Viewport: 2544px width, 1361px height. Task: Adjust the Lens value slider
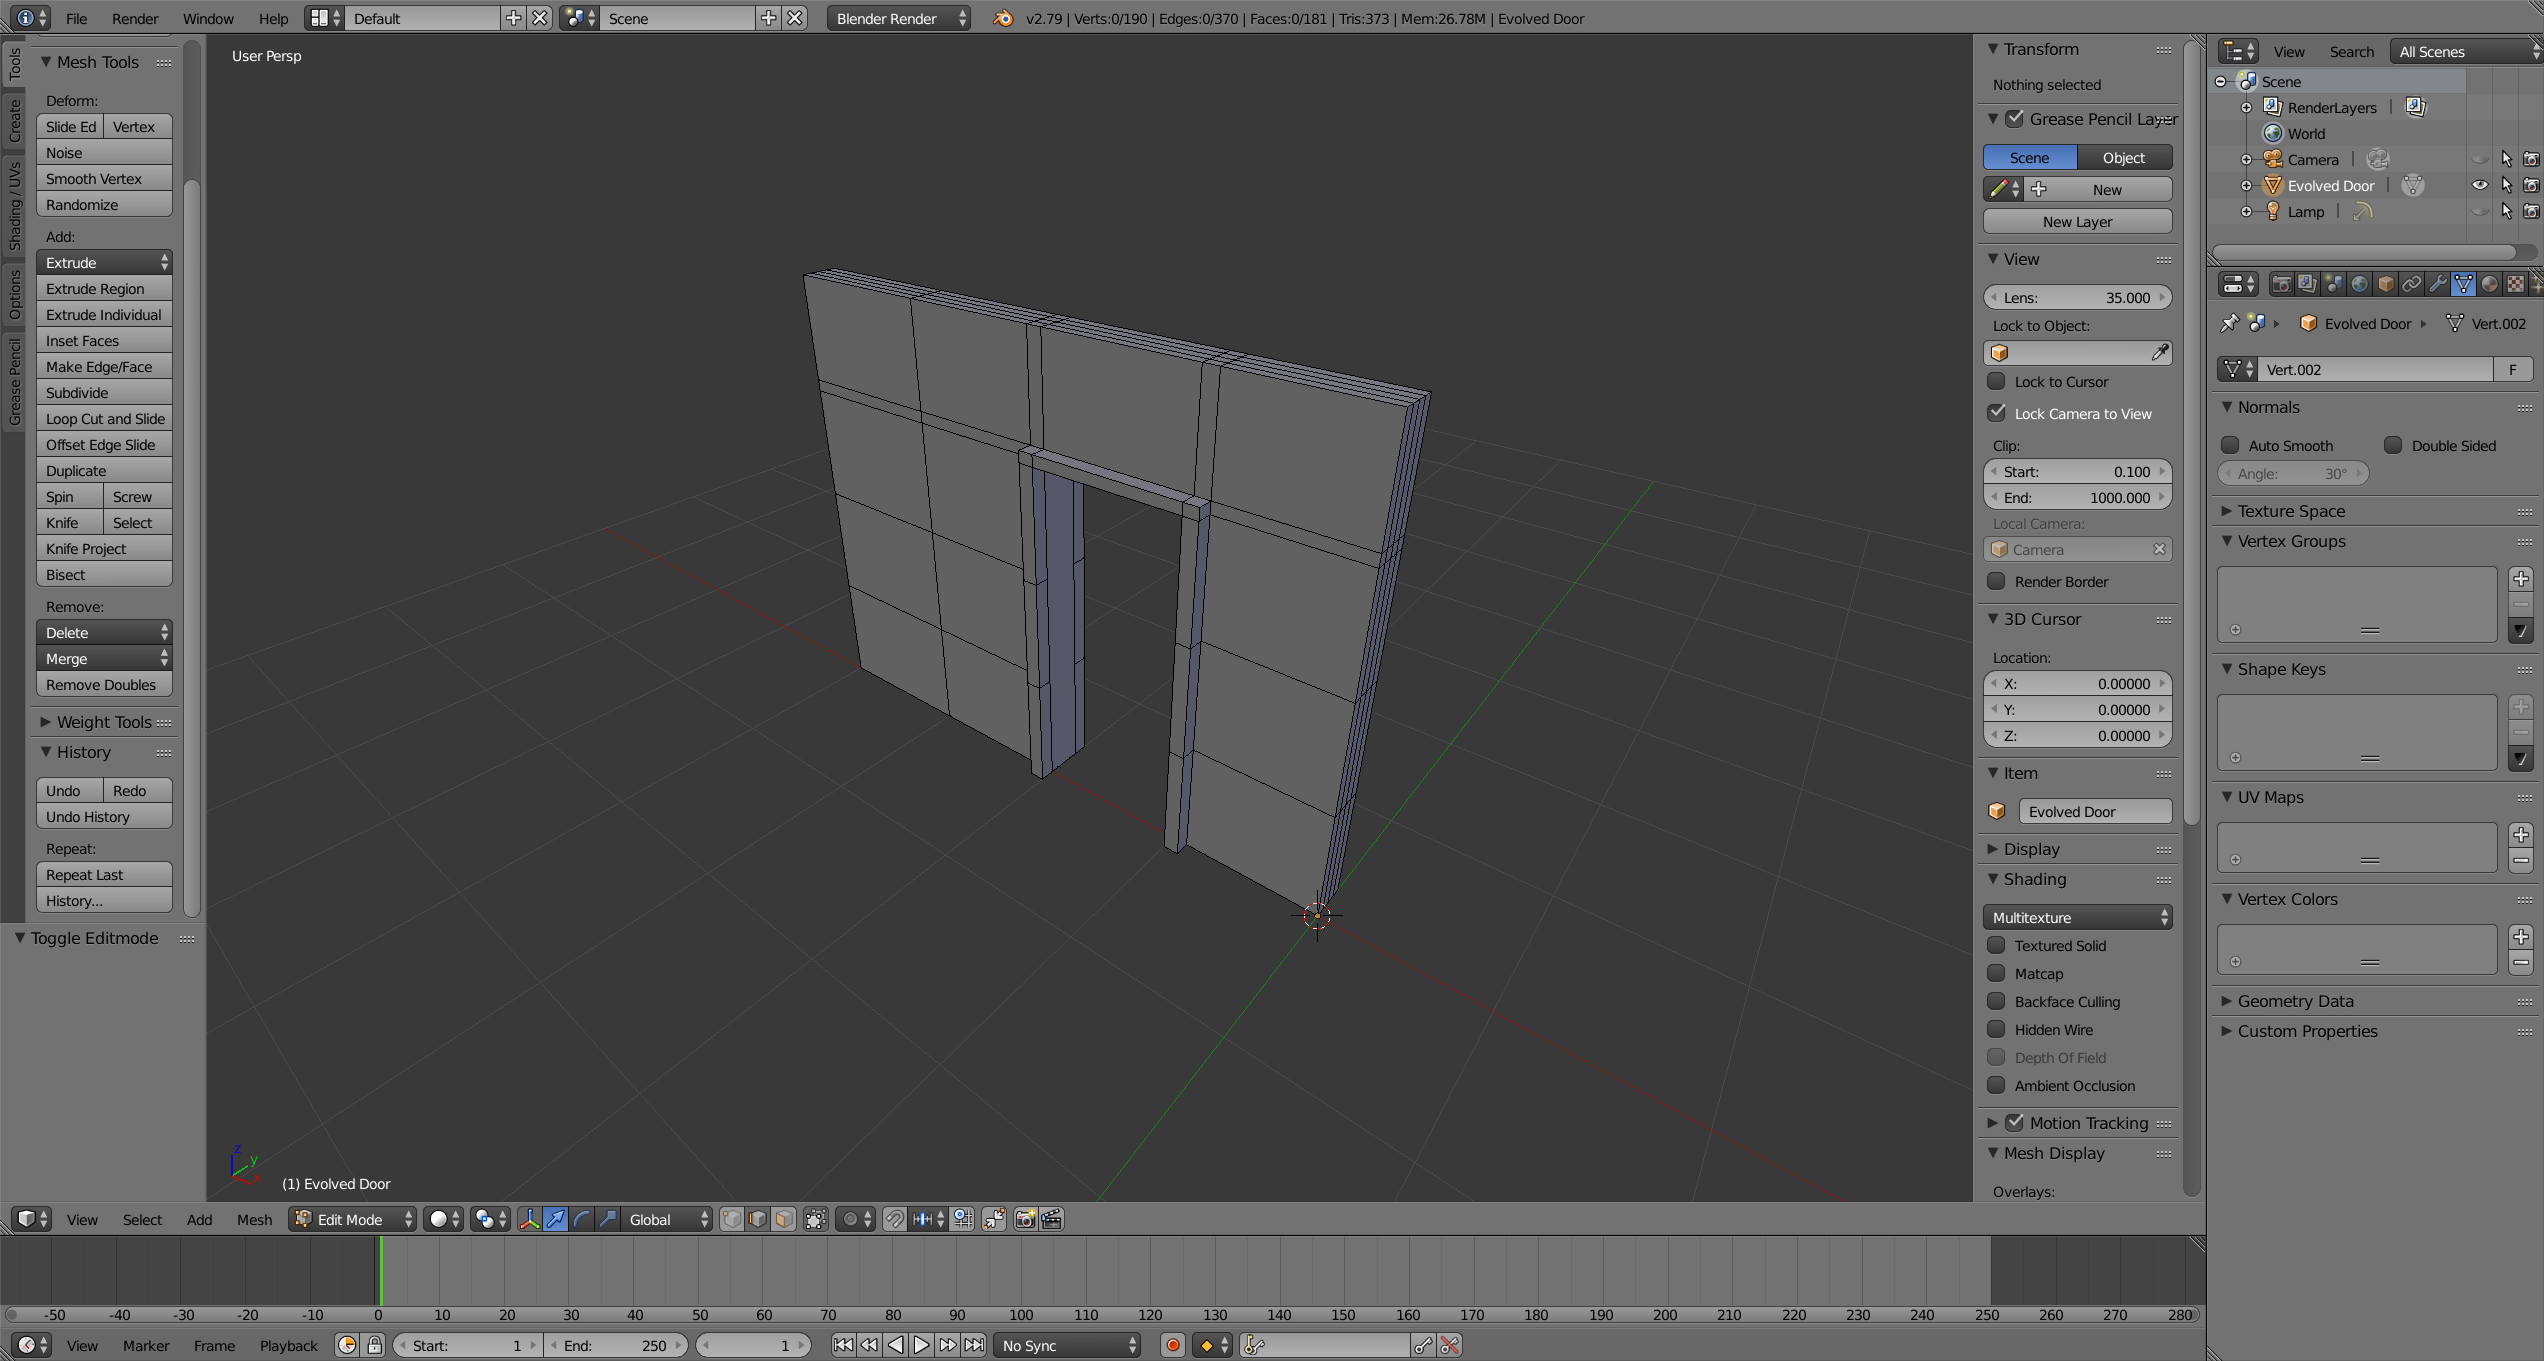tap(2080, 296)
